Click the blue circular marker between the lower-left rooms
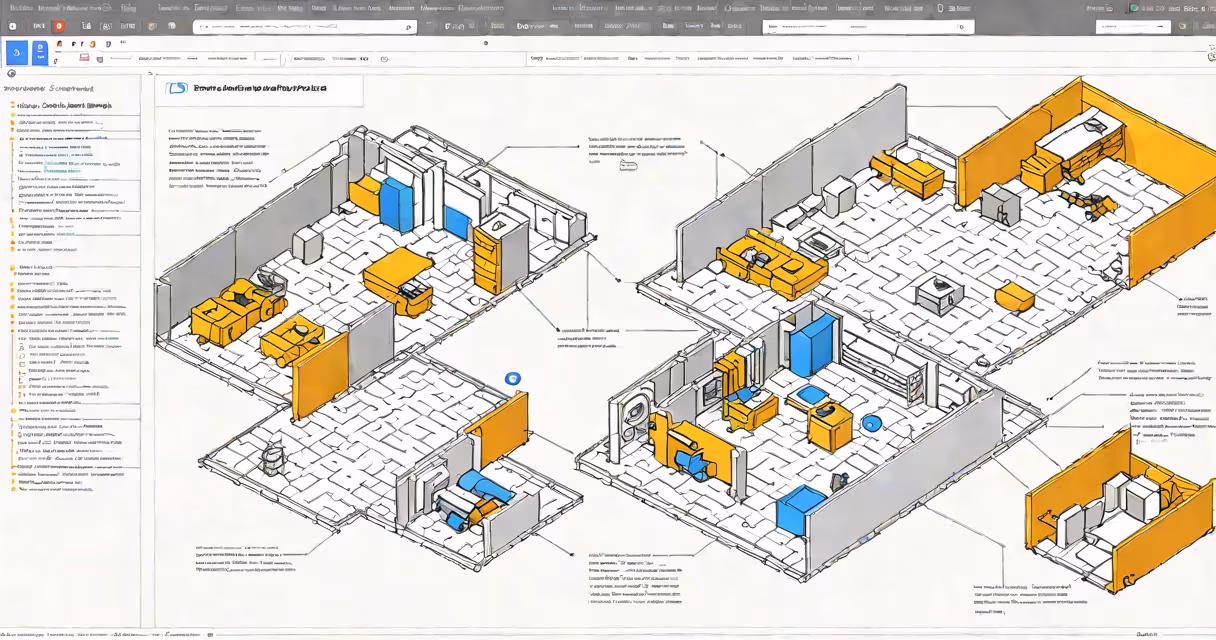Screen dimensions: 1216x640 coord(513,379)
